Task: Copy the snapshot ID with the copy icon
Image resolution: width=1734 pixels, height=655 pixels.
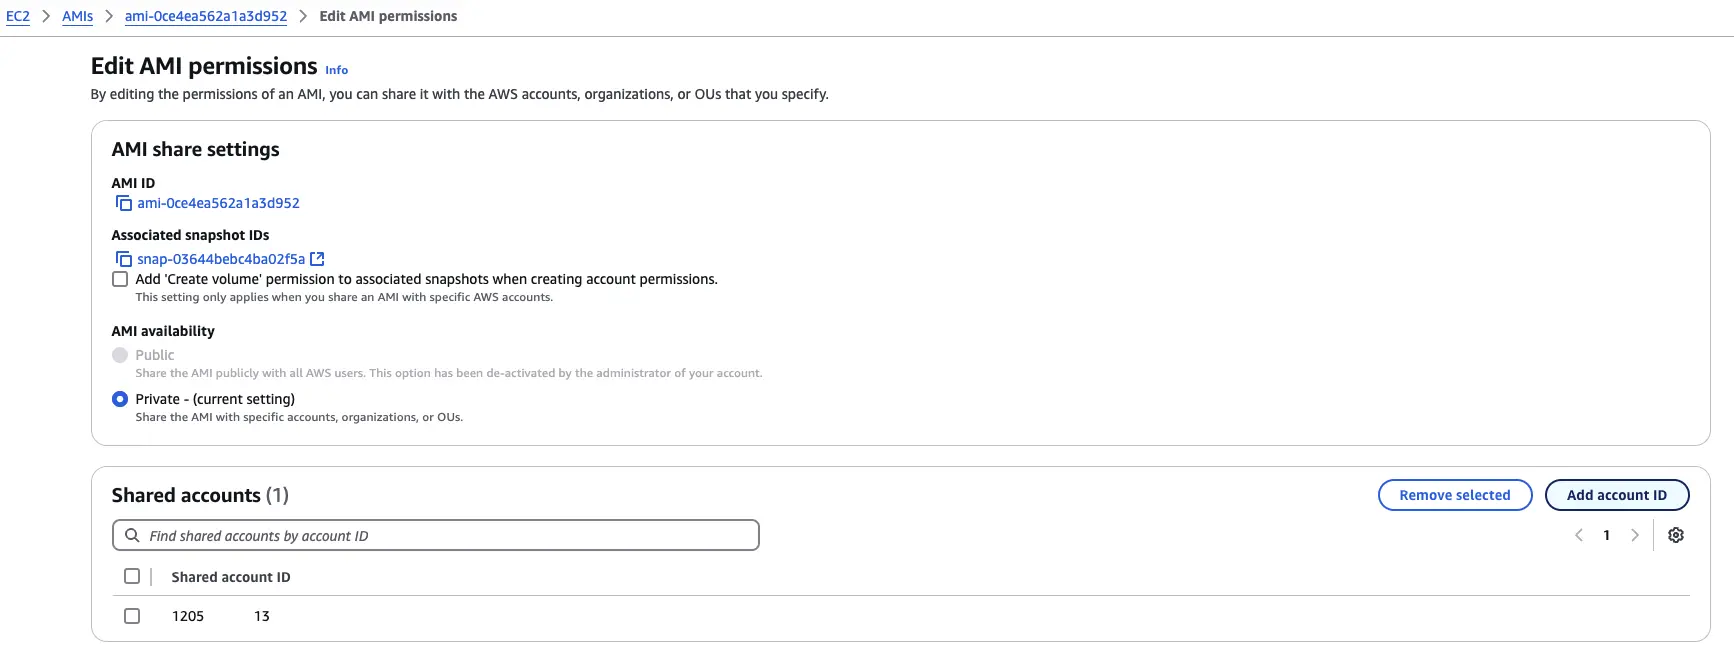Action: (124, 259)
